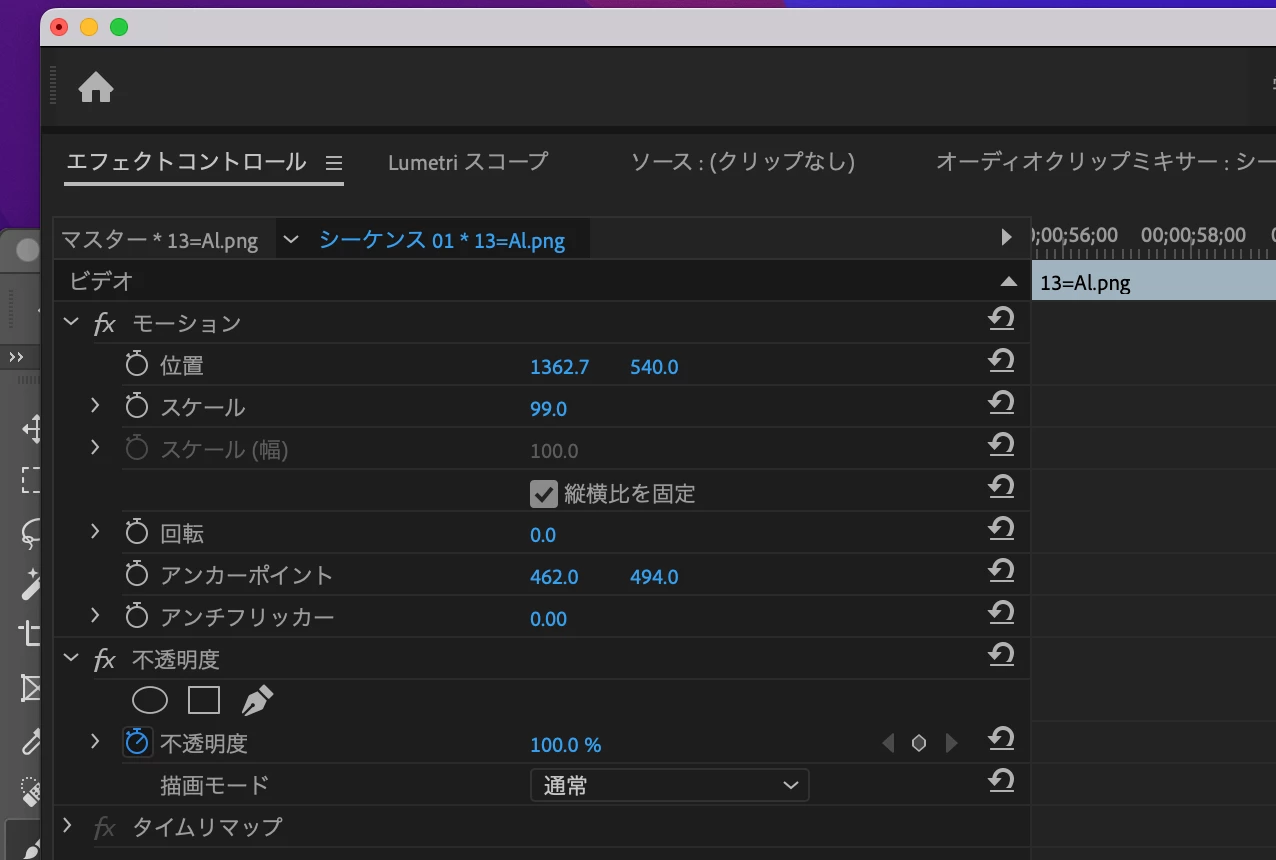Toggle animation stopwatch for アンカーポイント
Image resolution: width=1276 pixels, height=860 pixels.
coord(136,575)
